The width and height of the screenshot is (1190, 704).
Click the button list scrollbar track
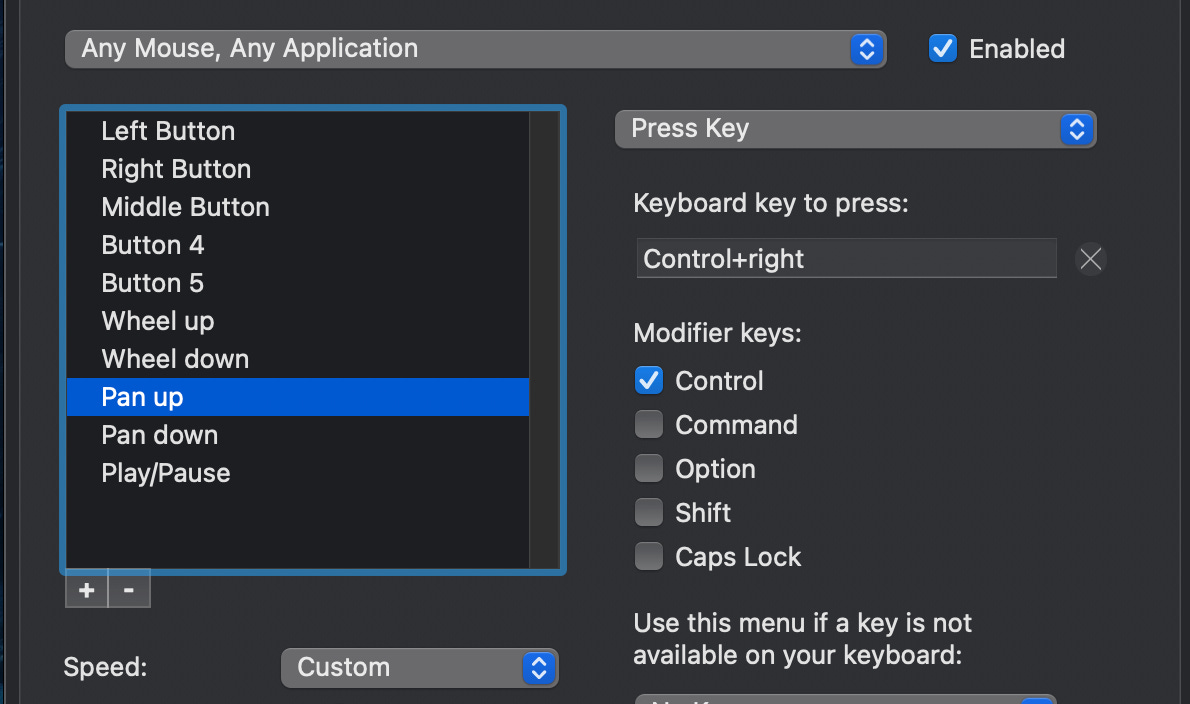[x=544, y=340]
